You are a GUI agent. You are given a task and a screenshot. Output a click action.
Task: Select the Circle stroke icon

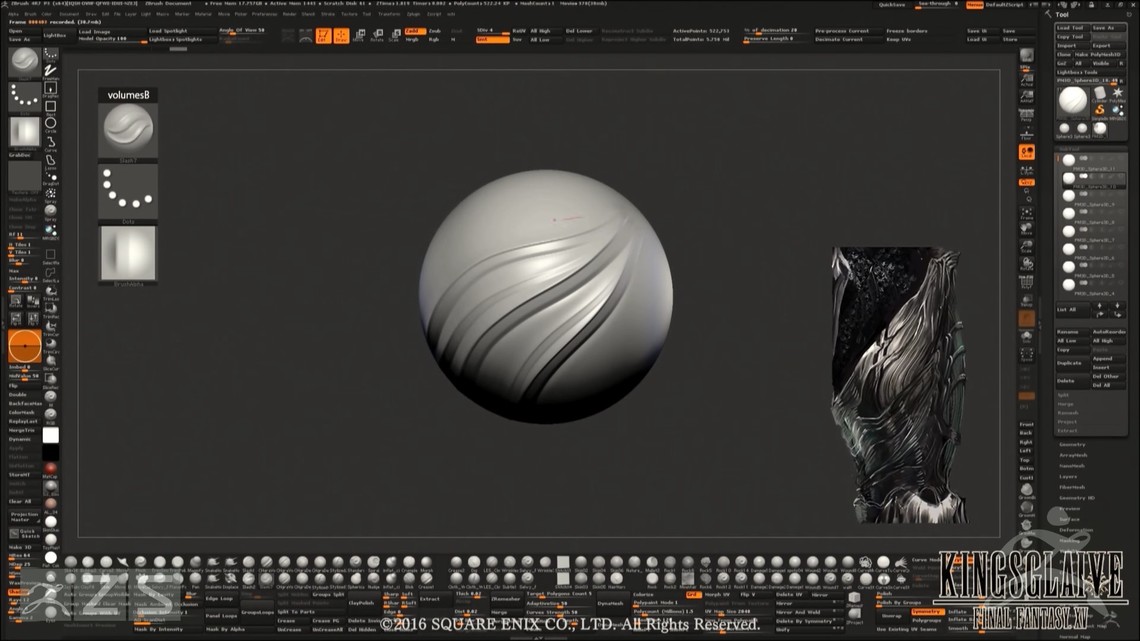[51, 124]
